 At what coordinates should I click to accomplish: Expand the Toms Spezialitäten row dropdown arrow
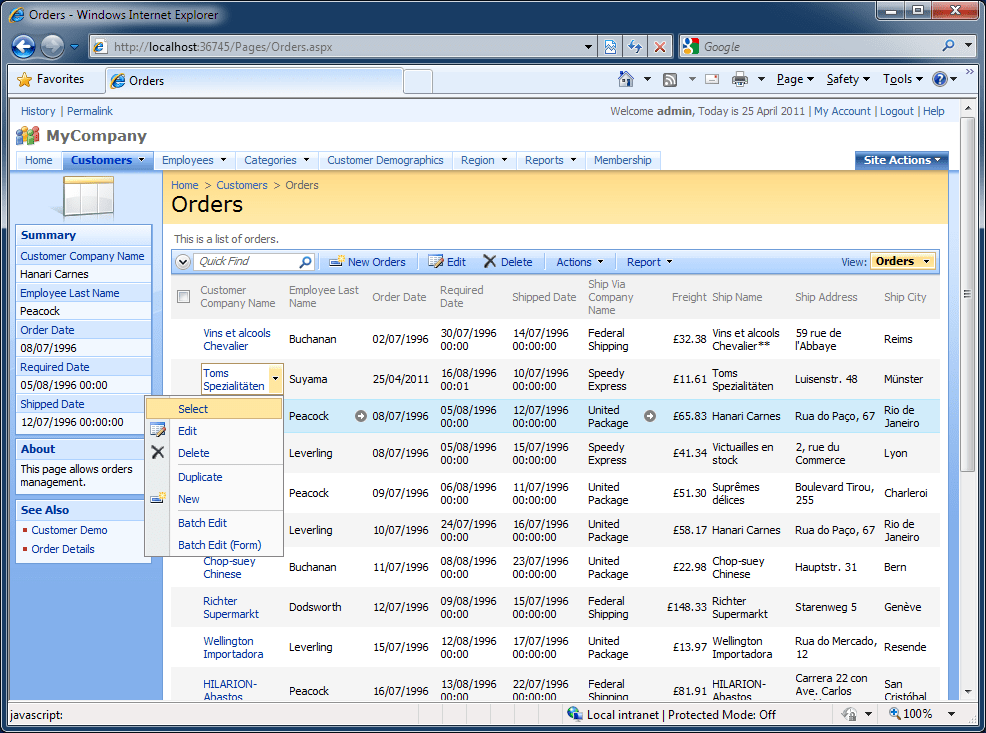(x=275, y=379)
